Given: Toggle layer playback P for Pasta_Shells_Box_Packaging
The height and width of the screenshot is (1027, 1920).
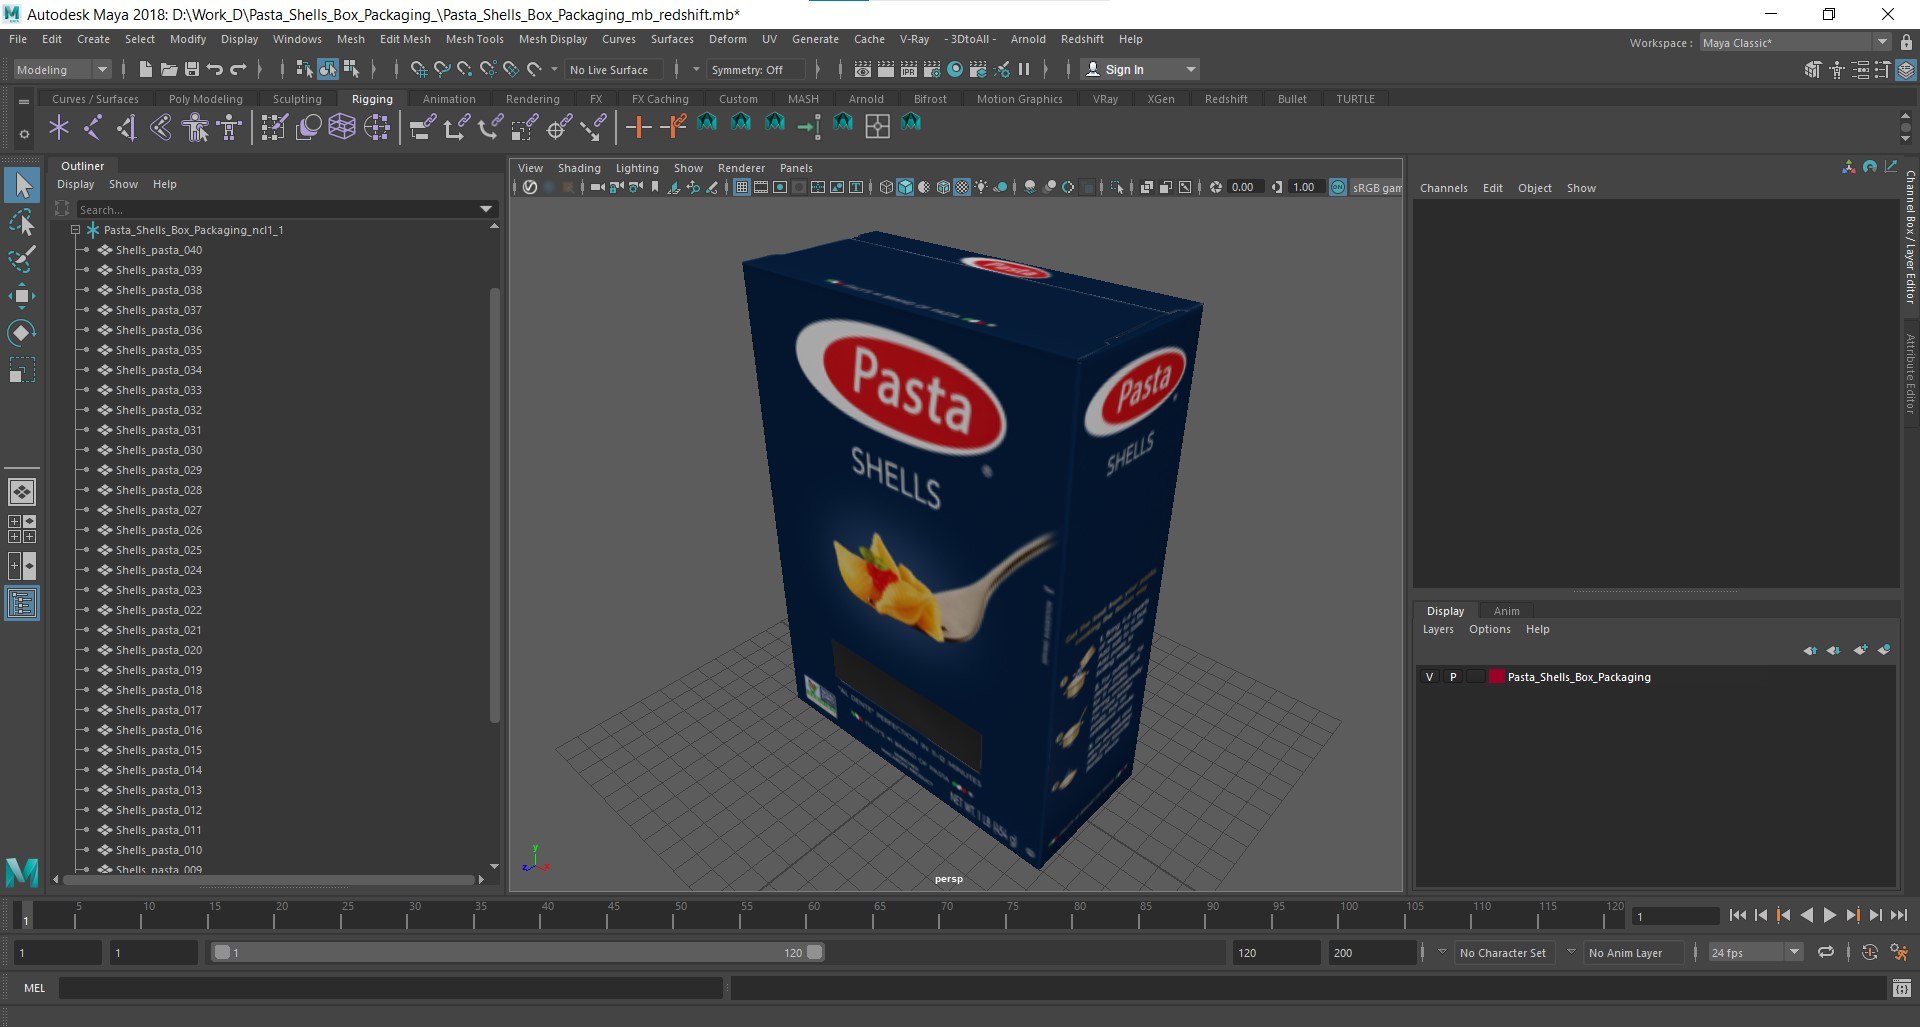Looking at the screenshot, I should point(1453,677).
